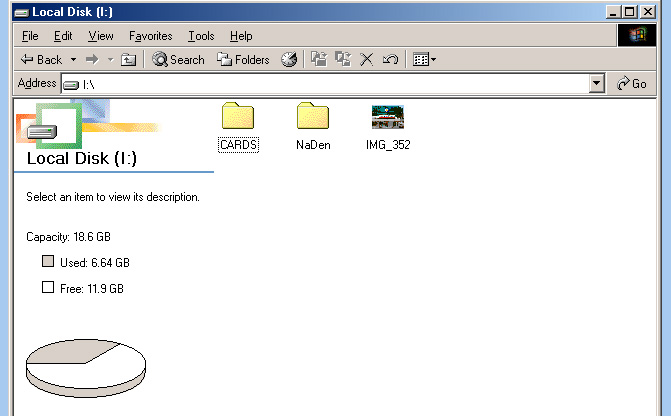671x416 pixels.
Task: Open the Favorites menu
Action: 151,36
